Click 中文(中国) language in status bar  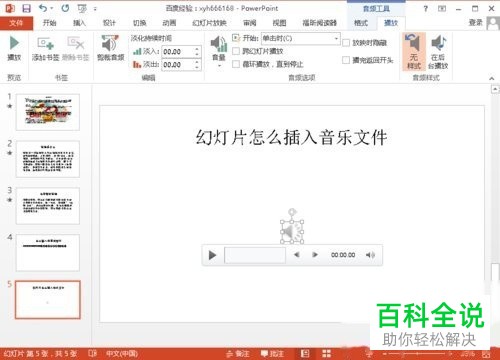pos(122,354)
